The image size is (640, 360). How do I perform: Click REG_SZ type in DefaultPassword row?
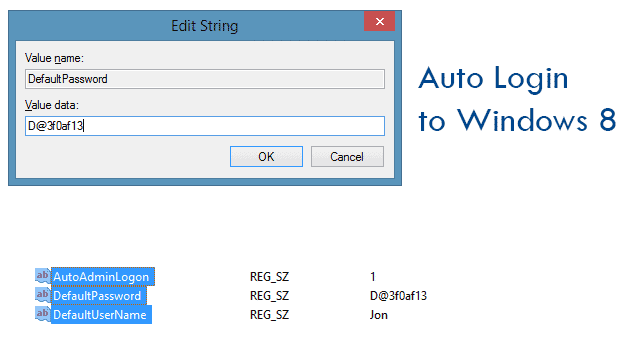[269, 296]
